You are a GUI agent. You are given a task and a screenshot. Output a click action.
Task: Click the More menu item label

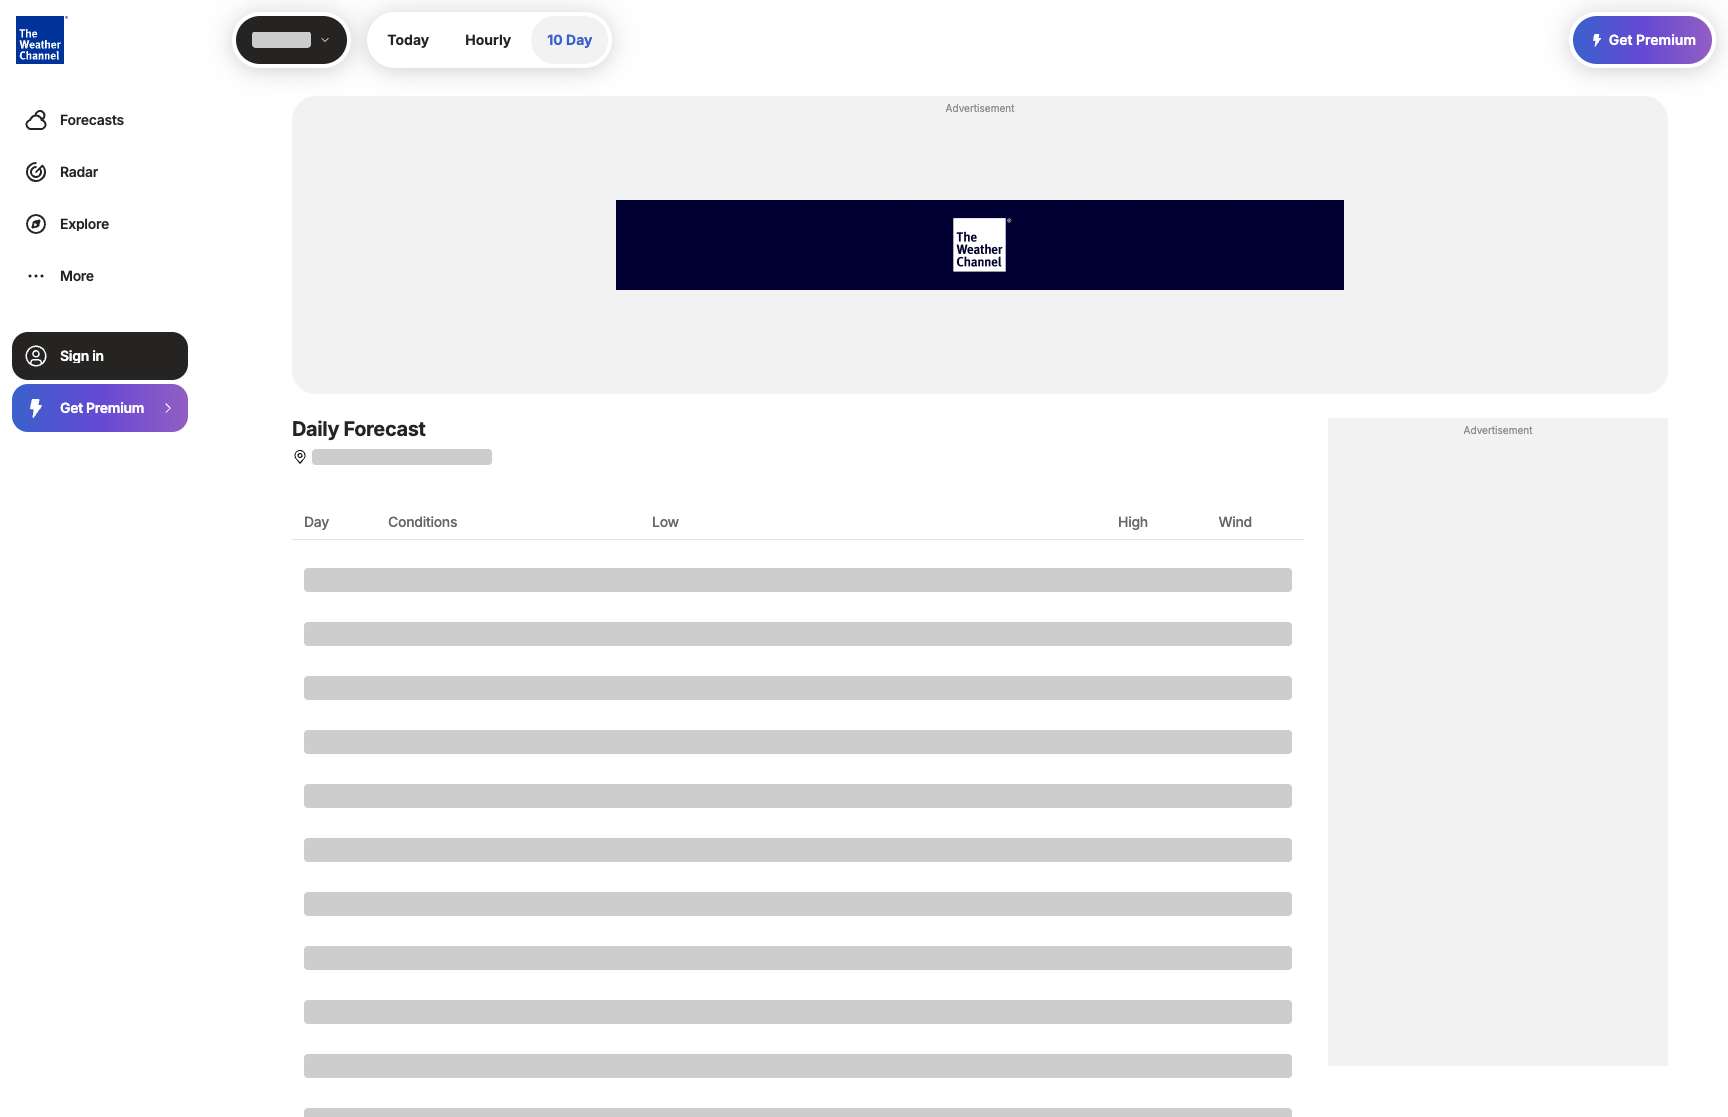(77, 276)
